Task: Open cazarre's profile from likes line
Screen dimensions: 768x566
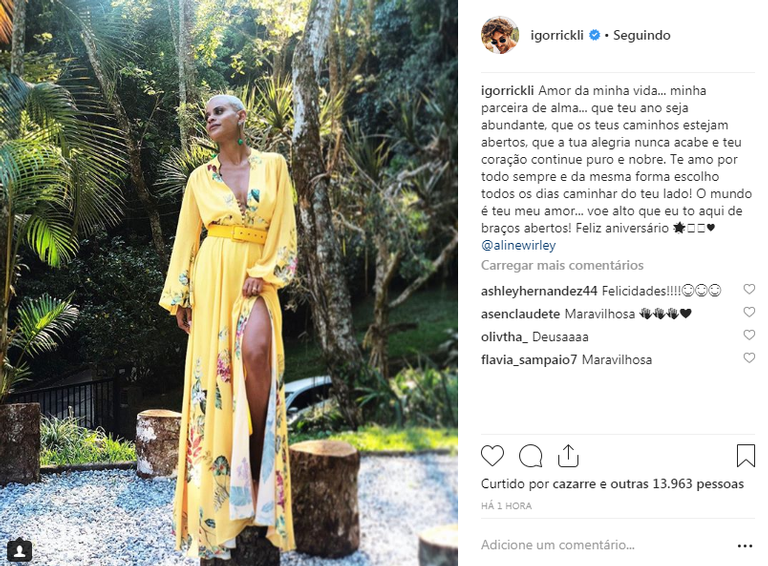Action: [x=575, y=484]
